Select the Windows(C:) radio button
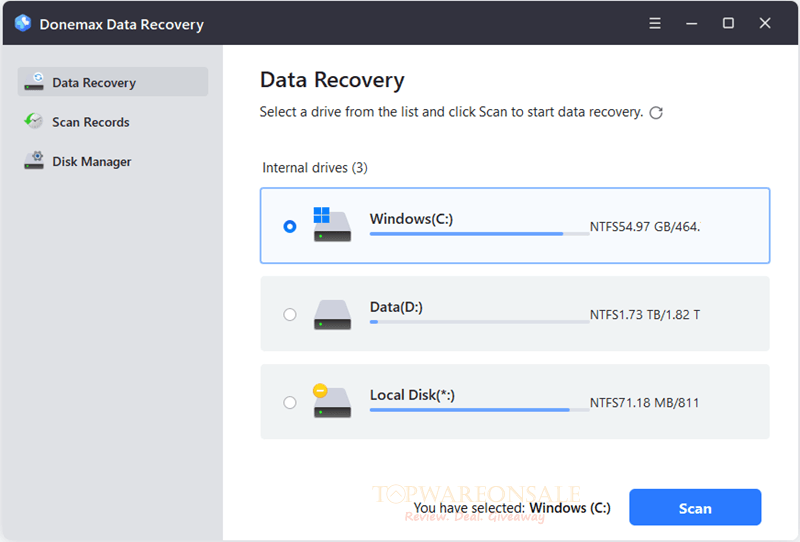This screenshot has height=542, width=800. coord(290,226)
